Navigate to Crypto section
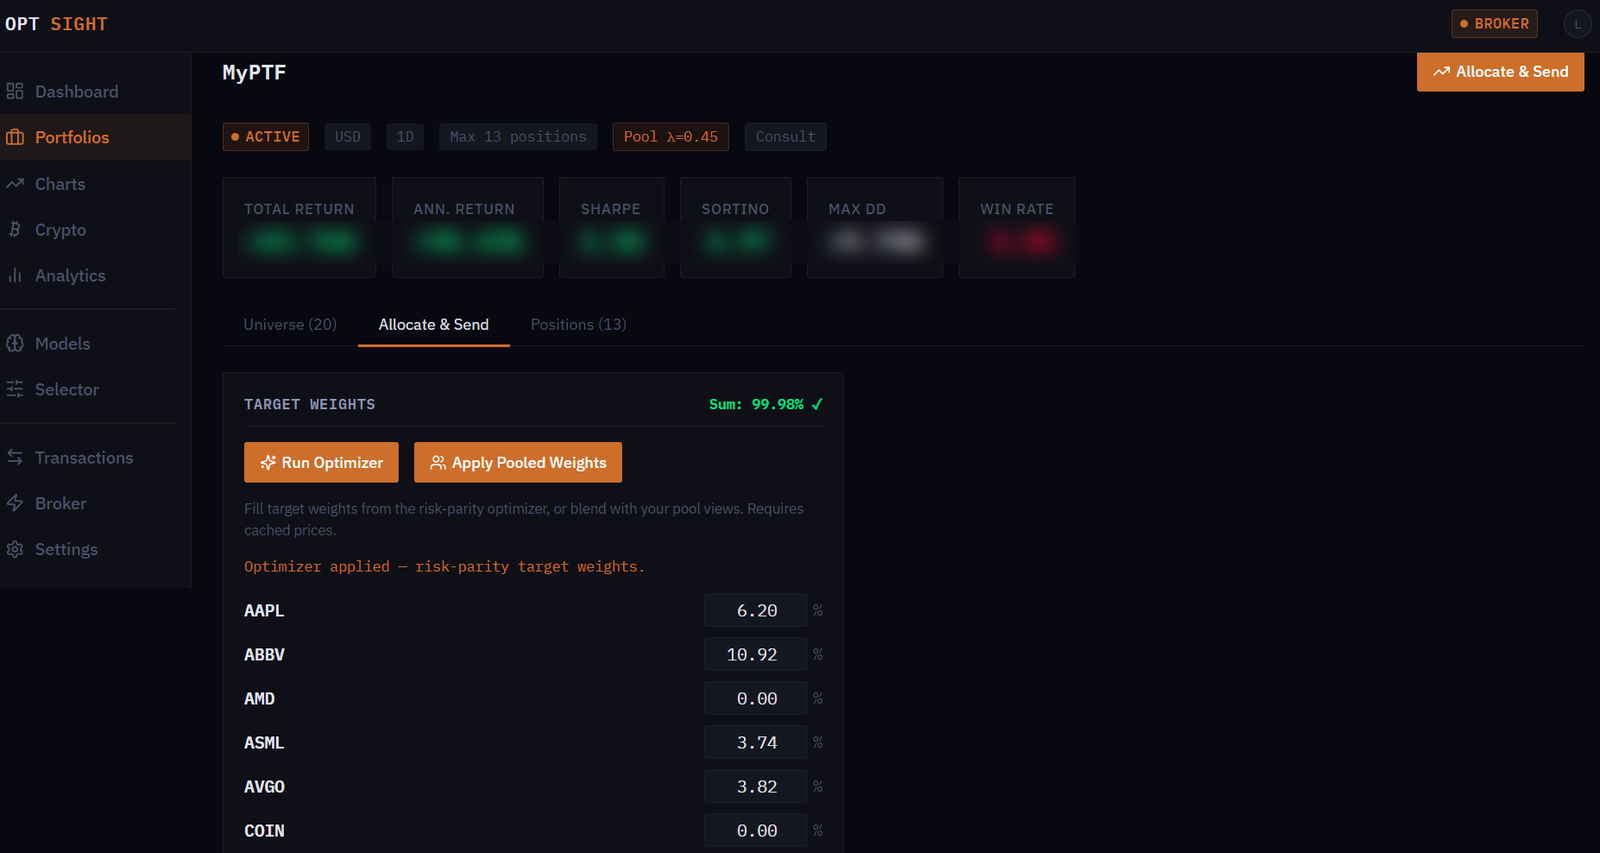 pyautogui.click(x=95, y=229)
